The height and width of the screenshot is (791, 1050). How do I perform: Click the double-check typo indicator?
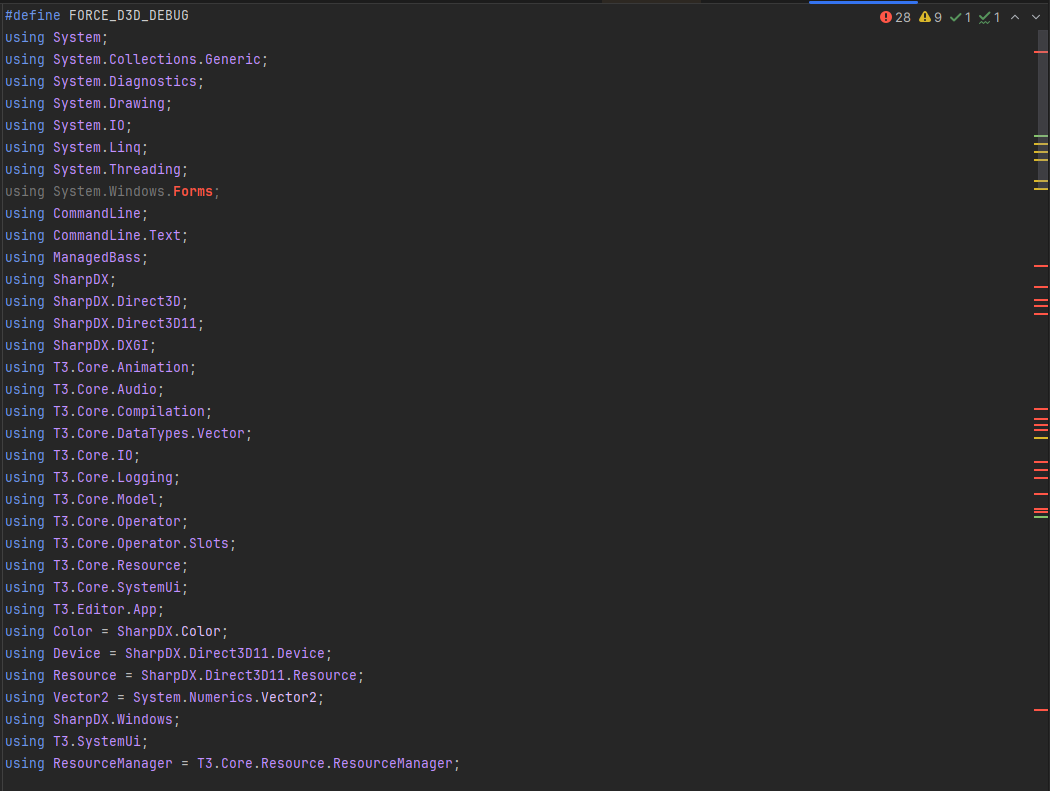click(x=989, y=17)
